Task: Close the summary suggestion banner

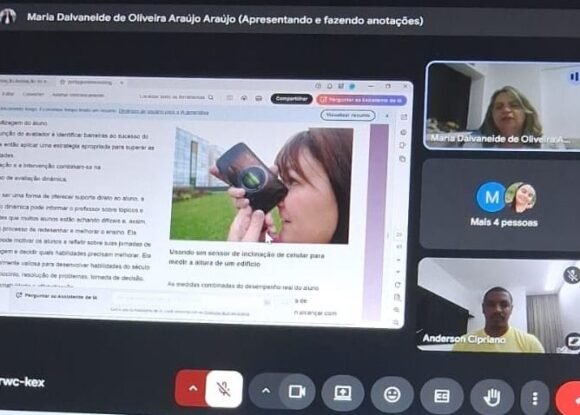Action: point(387,116)
